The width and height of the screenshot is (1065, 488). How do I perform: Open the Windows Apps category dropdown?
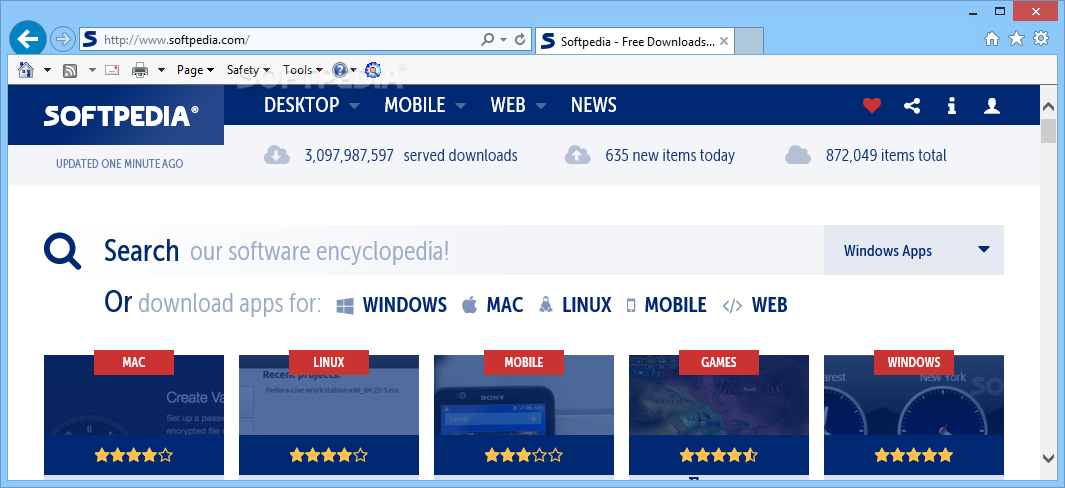(x=914, y=250)
